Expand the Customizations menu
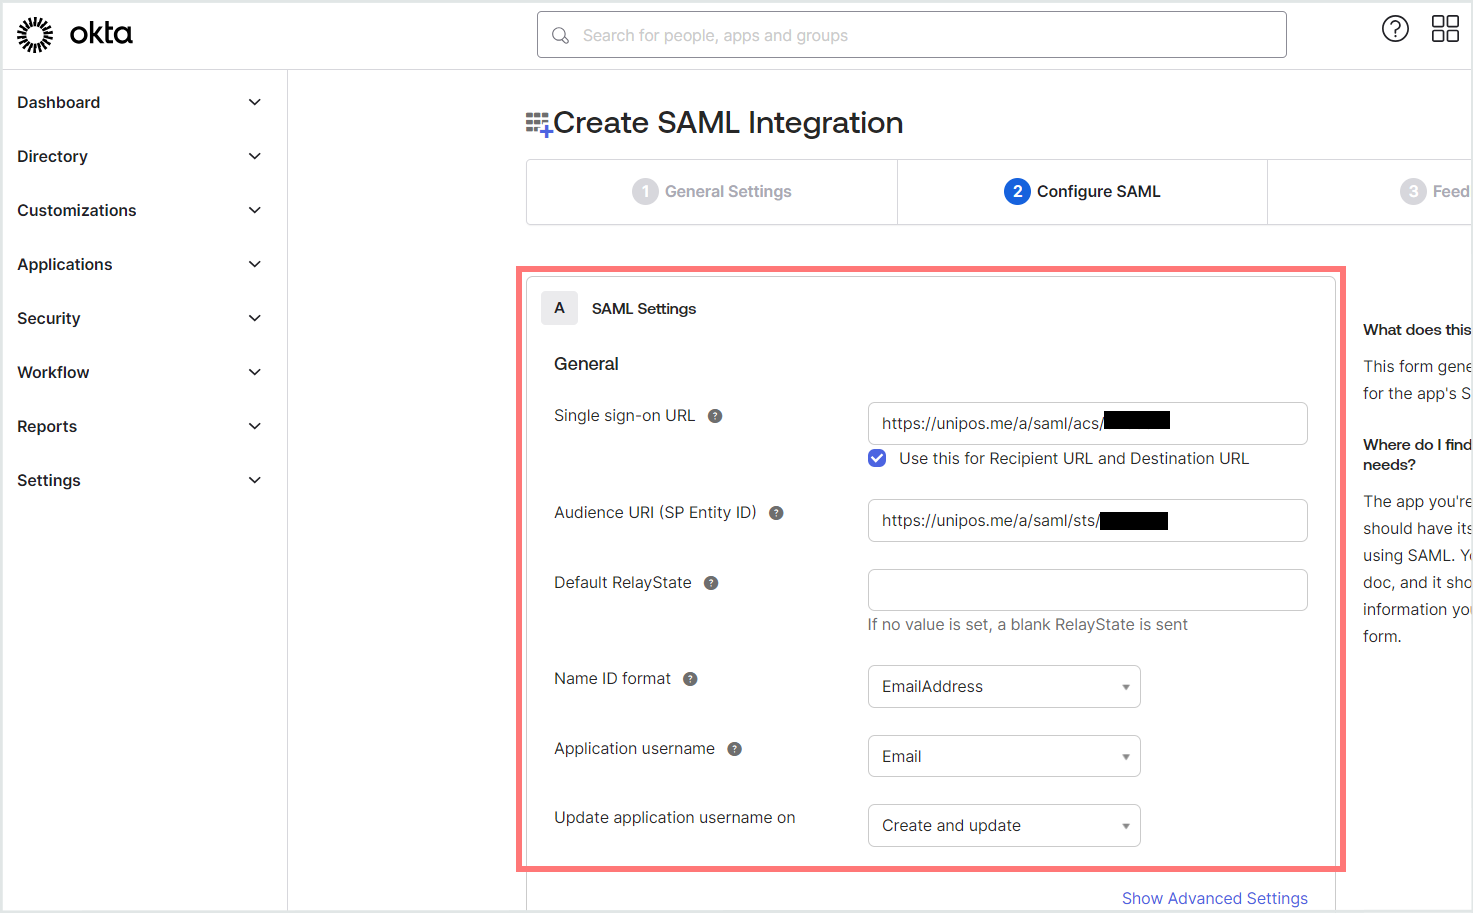This screenshot has height=913, width=1473. (139, 210)
